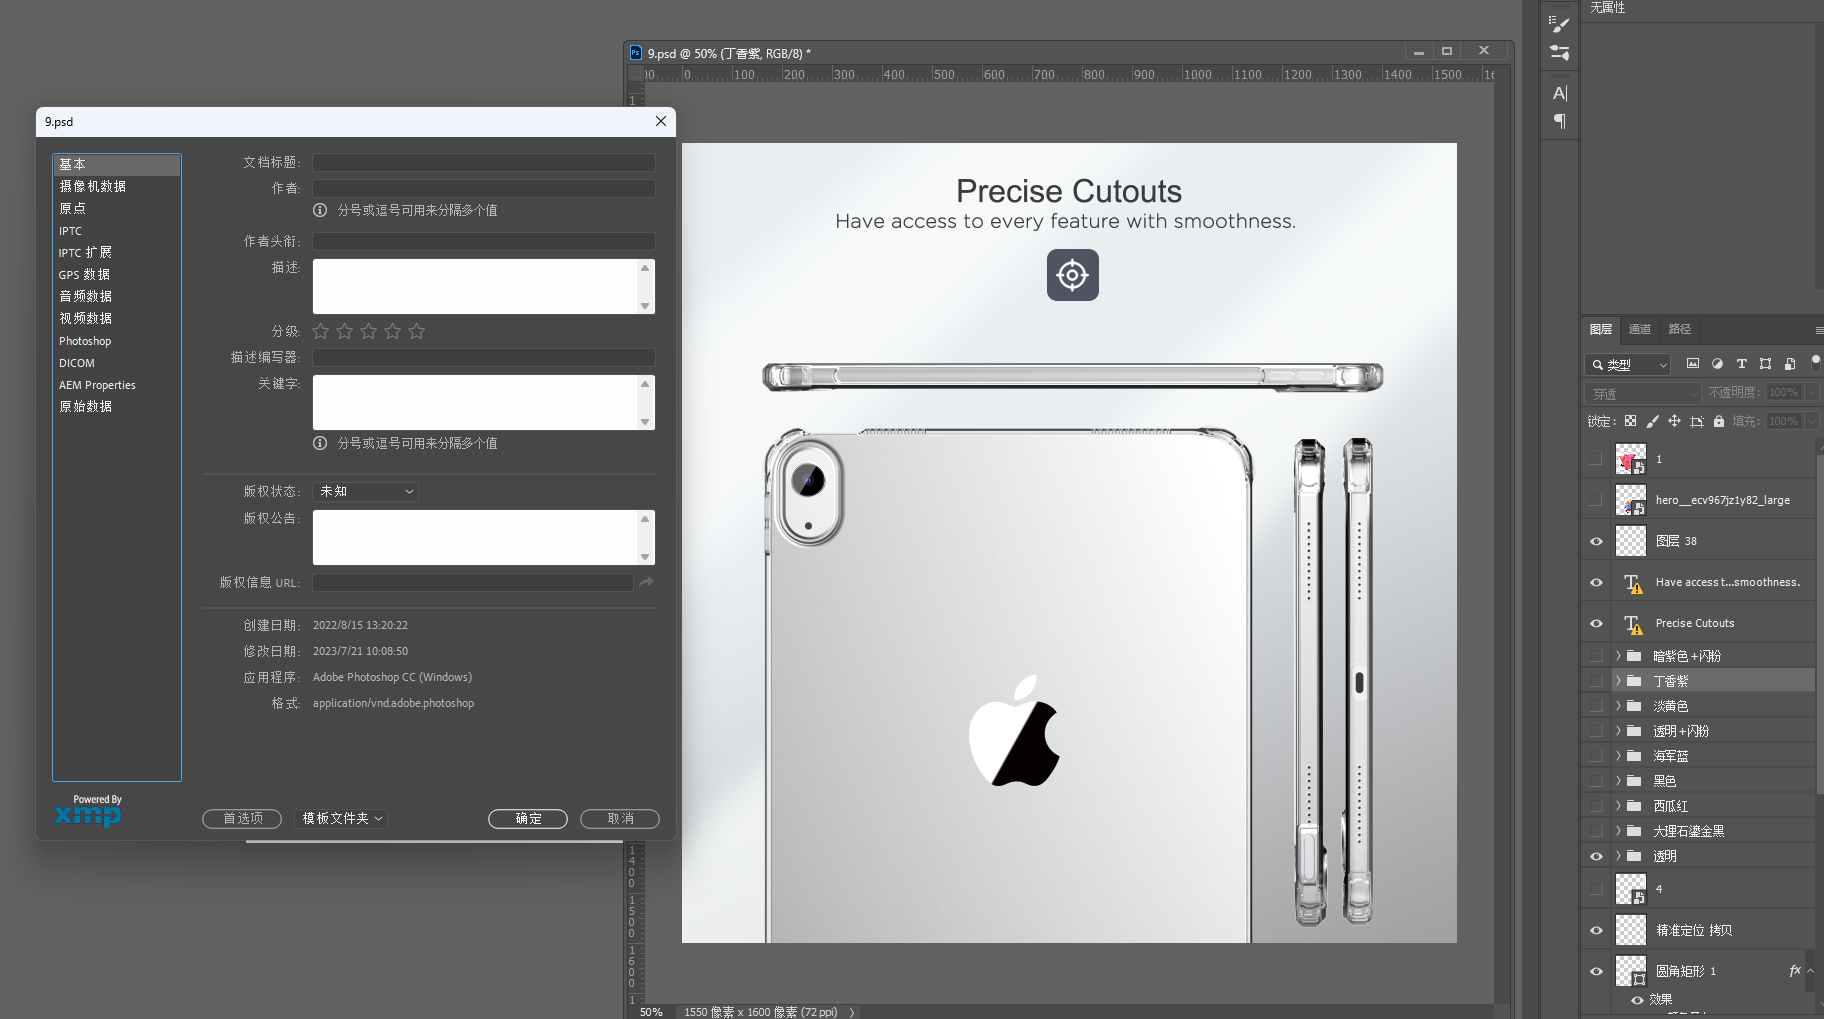Set rating to three stars
Viewport: 1824px width, 1019px height.
(369, 331)
